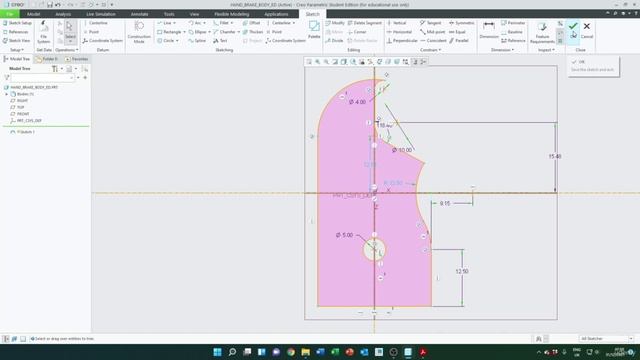This screenshot has width=640, height=360.
Task: Open the All Sketcher selection filter
Action: [x=606, y=338]
